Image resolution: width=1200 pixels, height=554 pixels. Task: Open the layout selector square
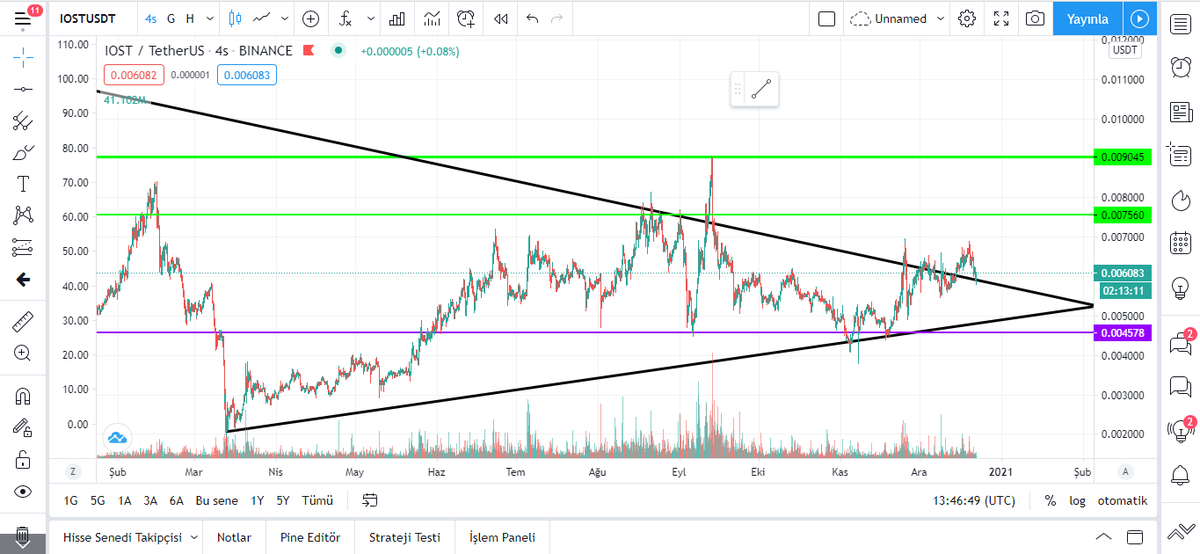(826, 18)
